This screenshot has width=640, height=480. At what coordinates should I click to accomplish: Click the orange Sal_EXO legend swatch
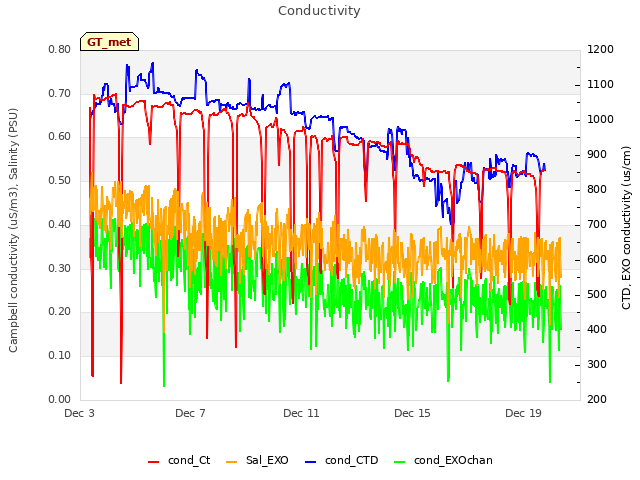(231, 462)
